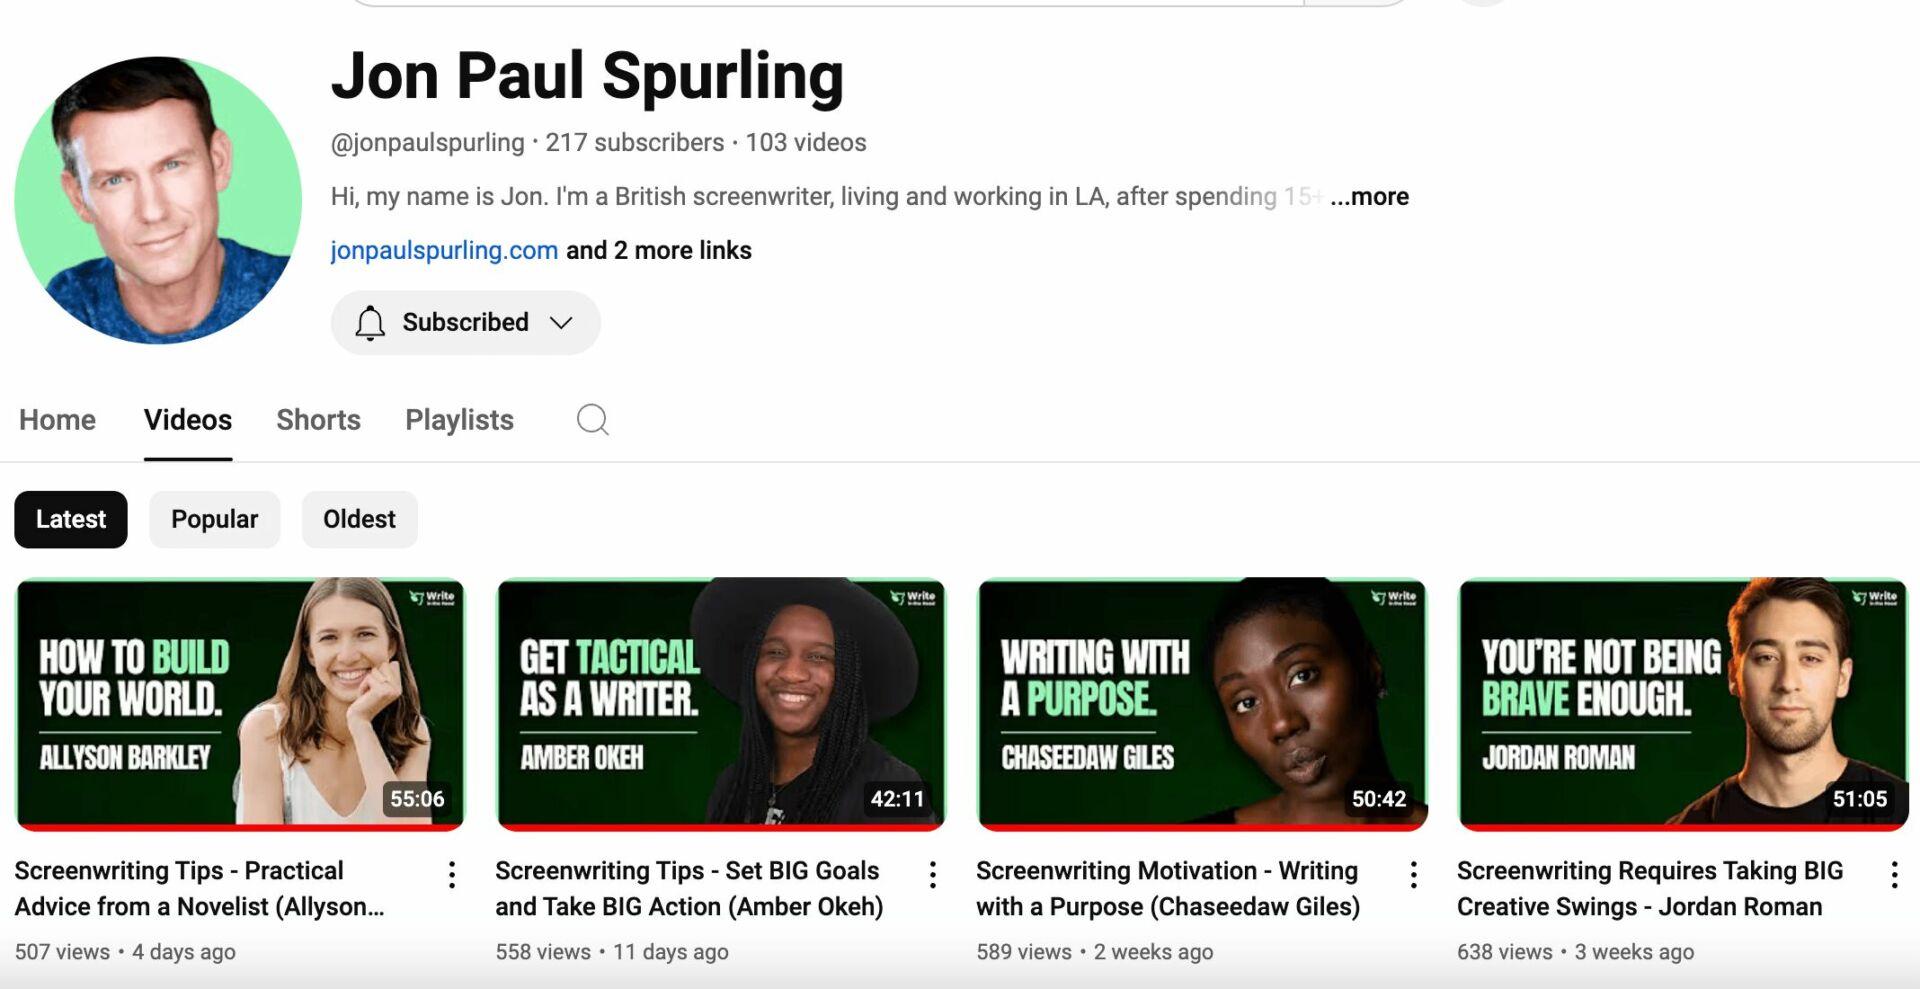Open options menu for Chaseedaw Giles video
Screen dimensions: 1920x989
[1414, 876]
